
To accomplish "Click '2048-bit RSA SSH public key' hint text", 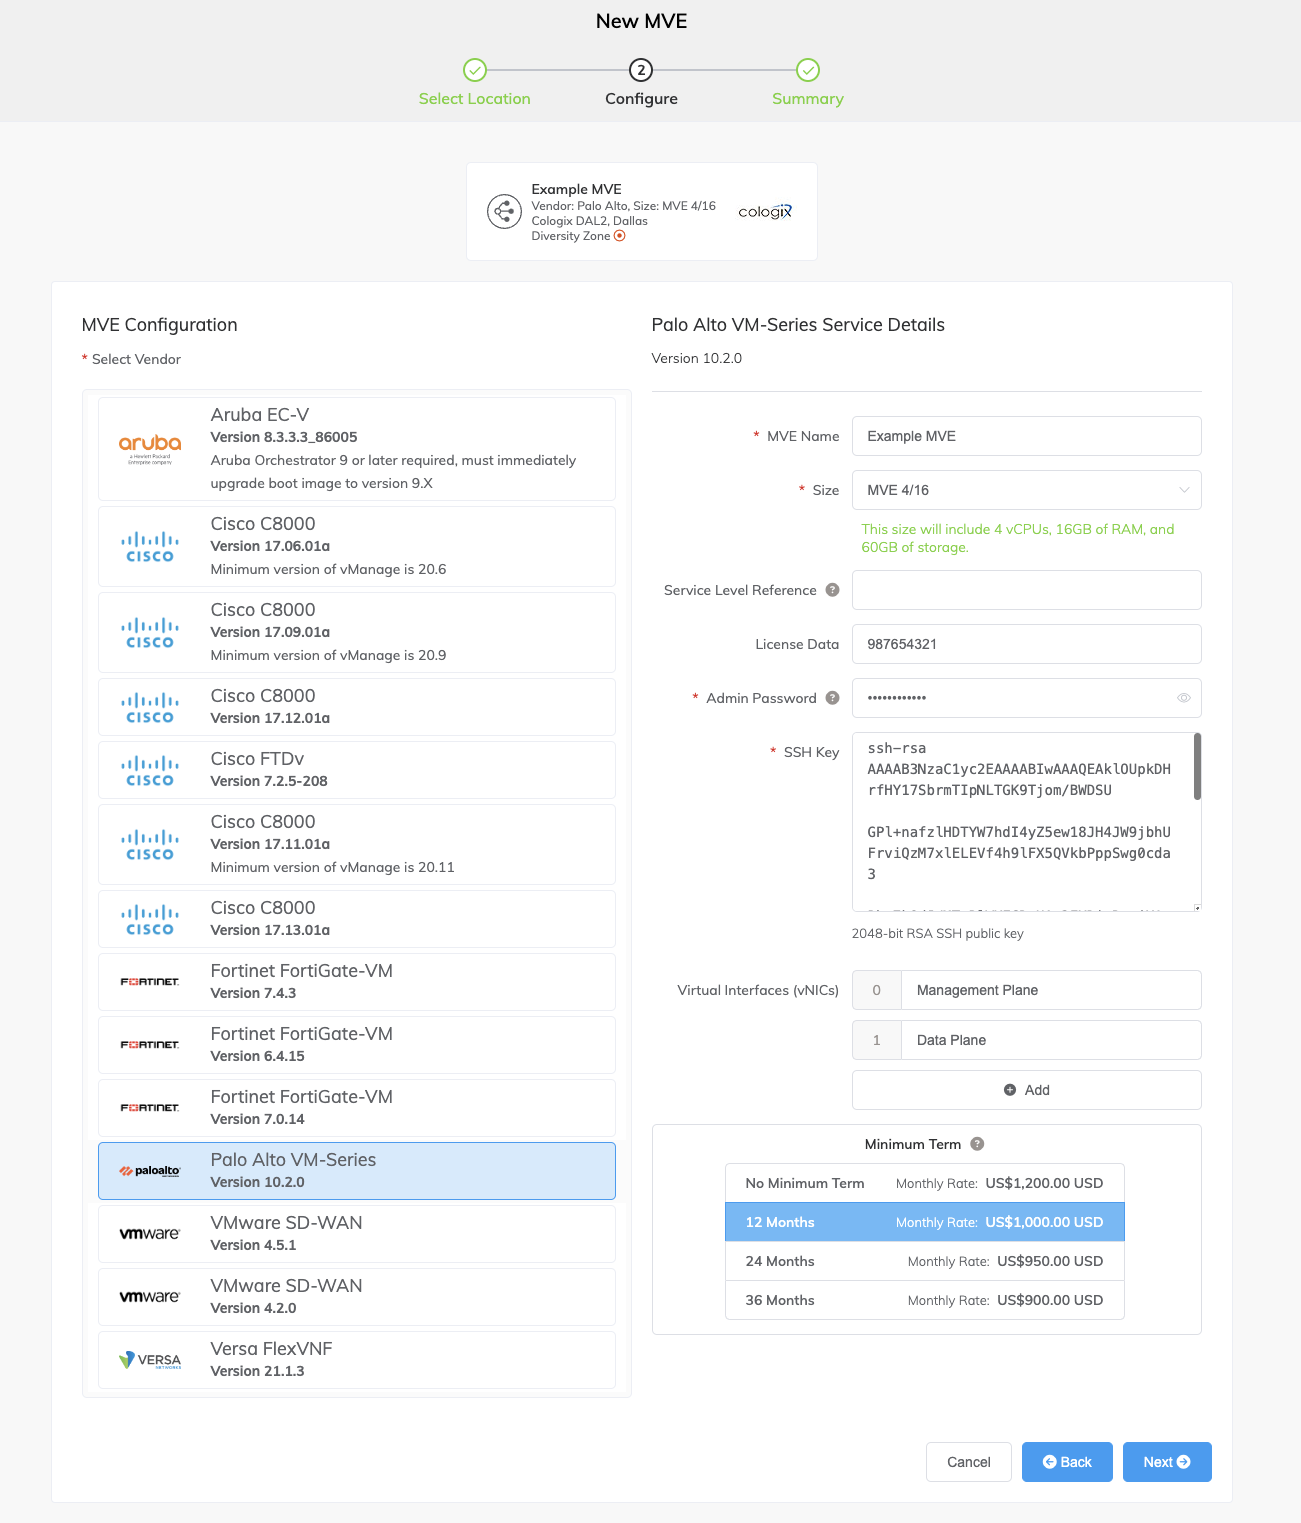I will (x=938, y=933).
